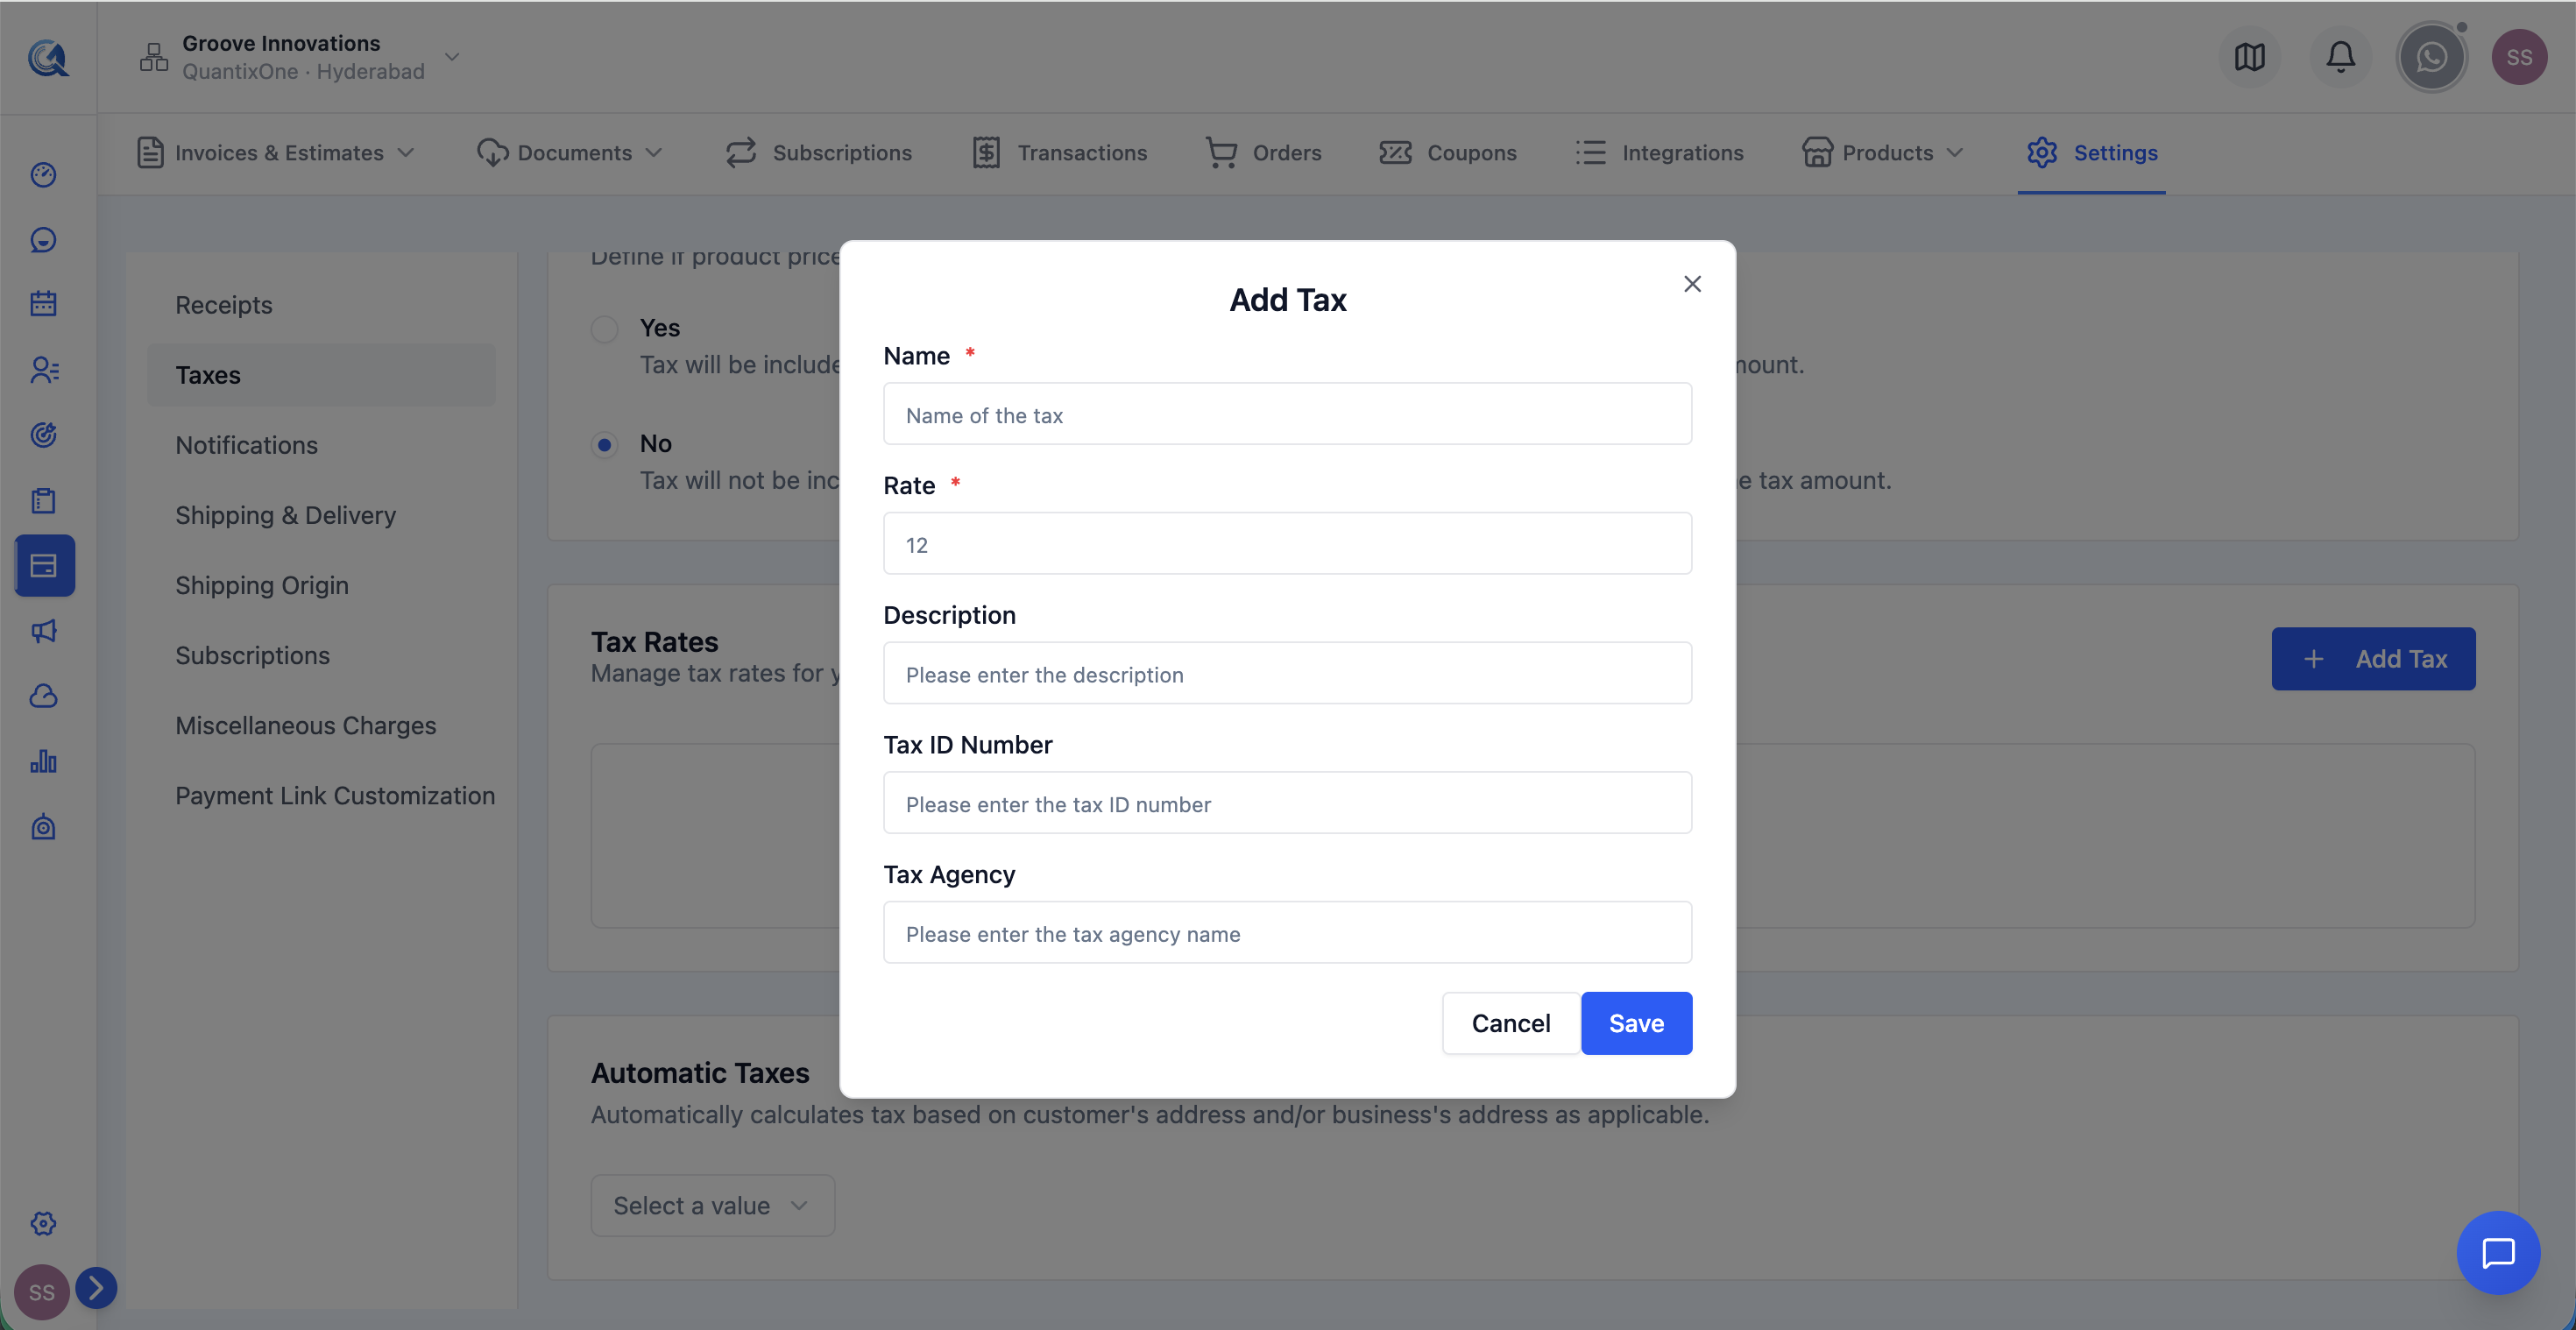2576x1330 pixels.
Task: Open Subscriptions settings in side menu
Action: coord(252,655)
